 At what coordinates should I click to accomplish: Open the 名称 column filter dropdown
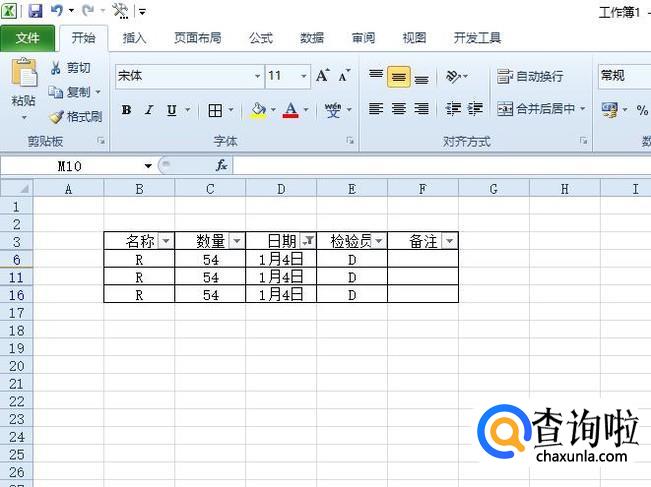166,241
